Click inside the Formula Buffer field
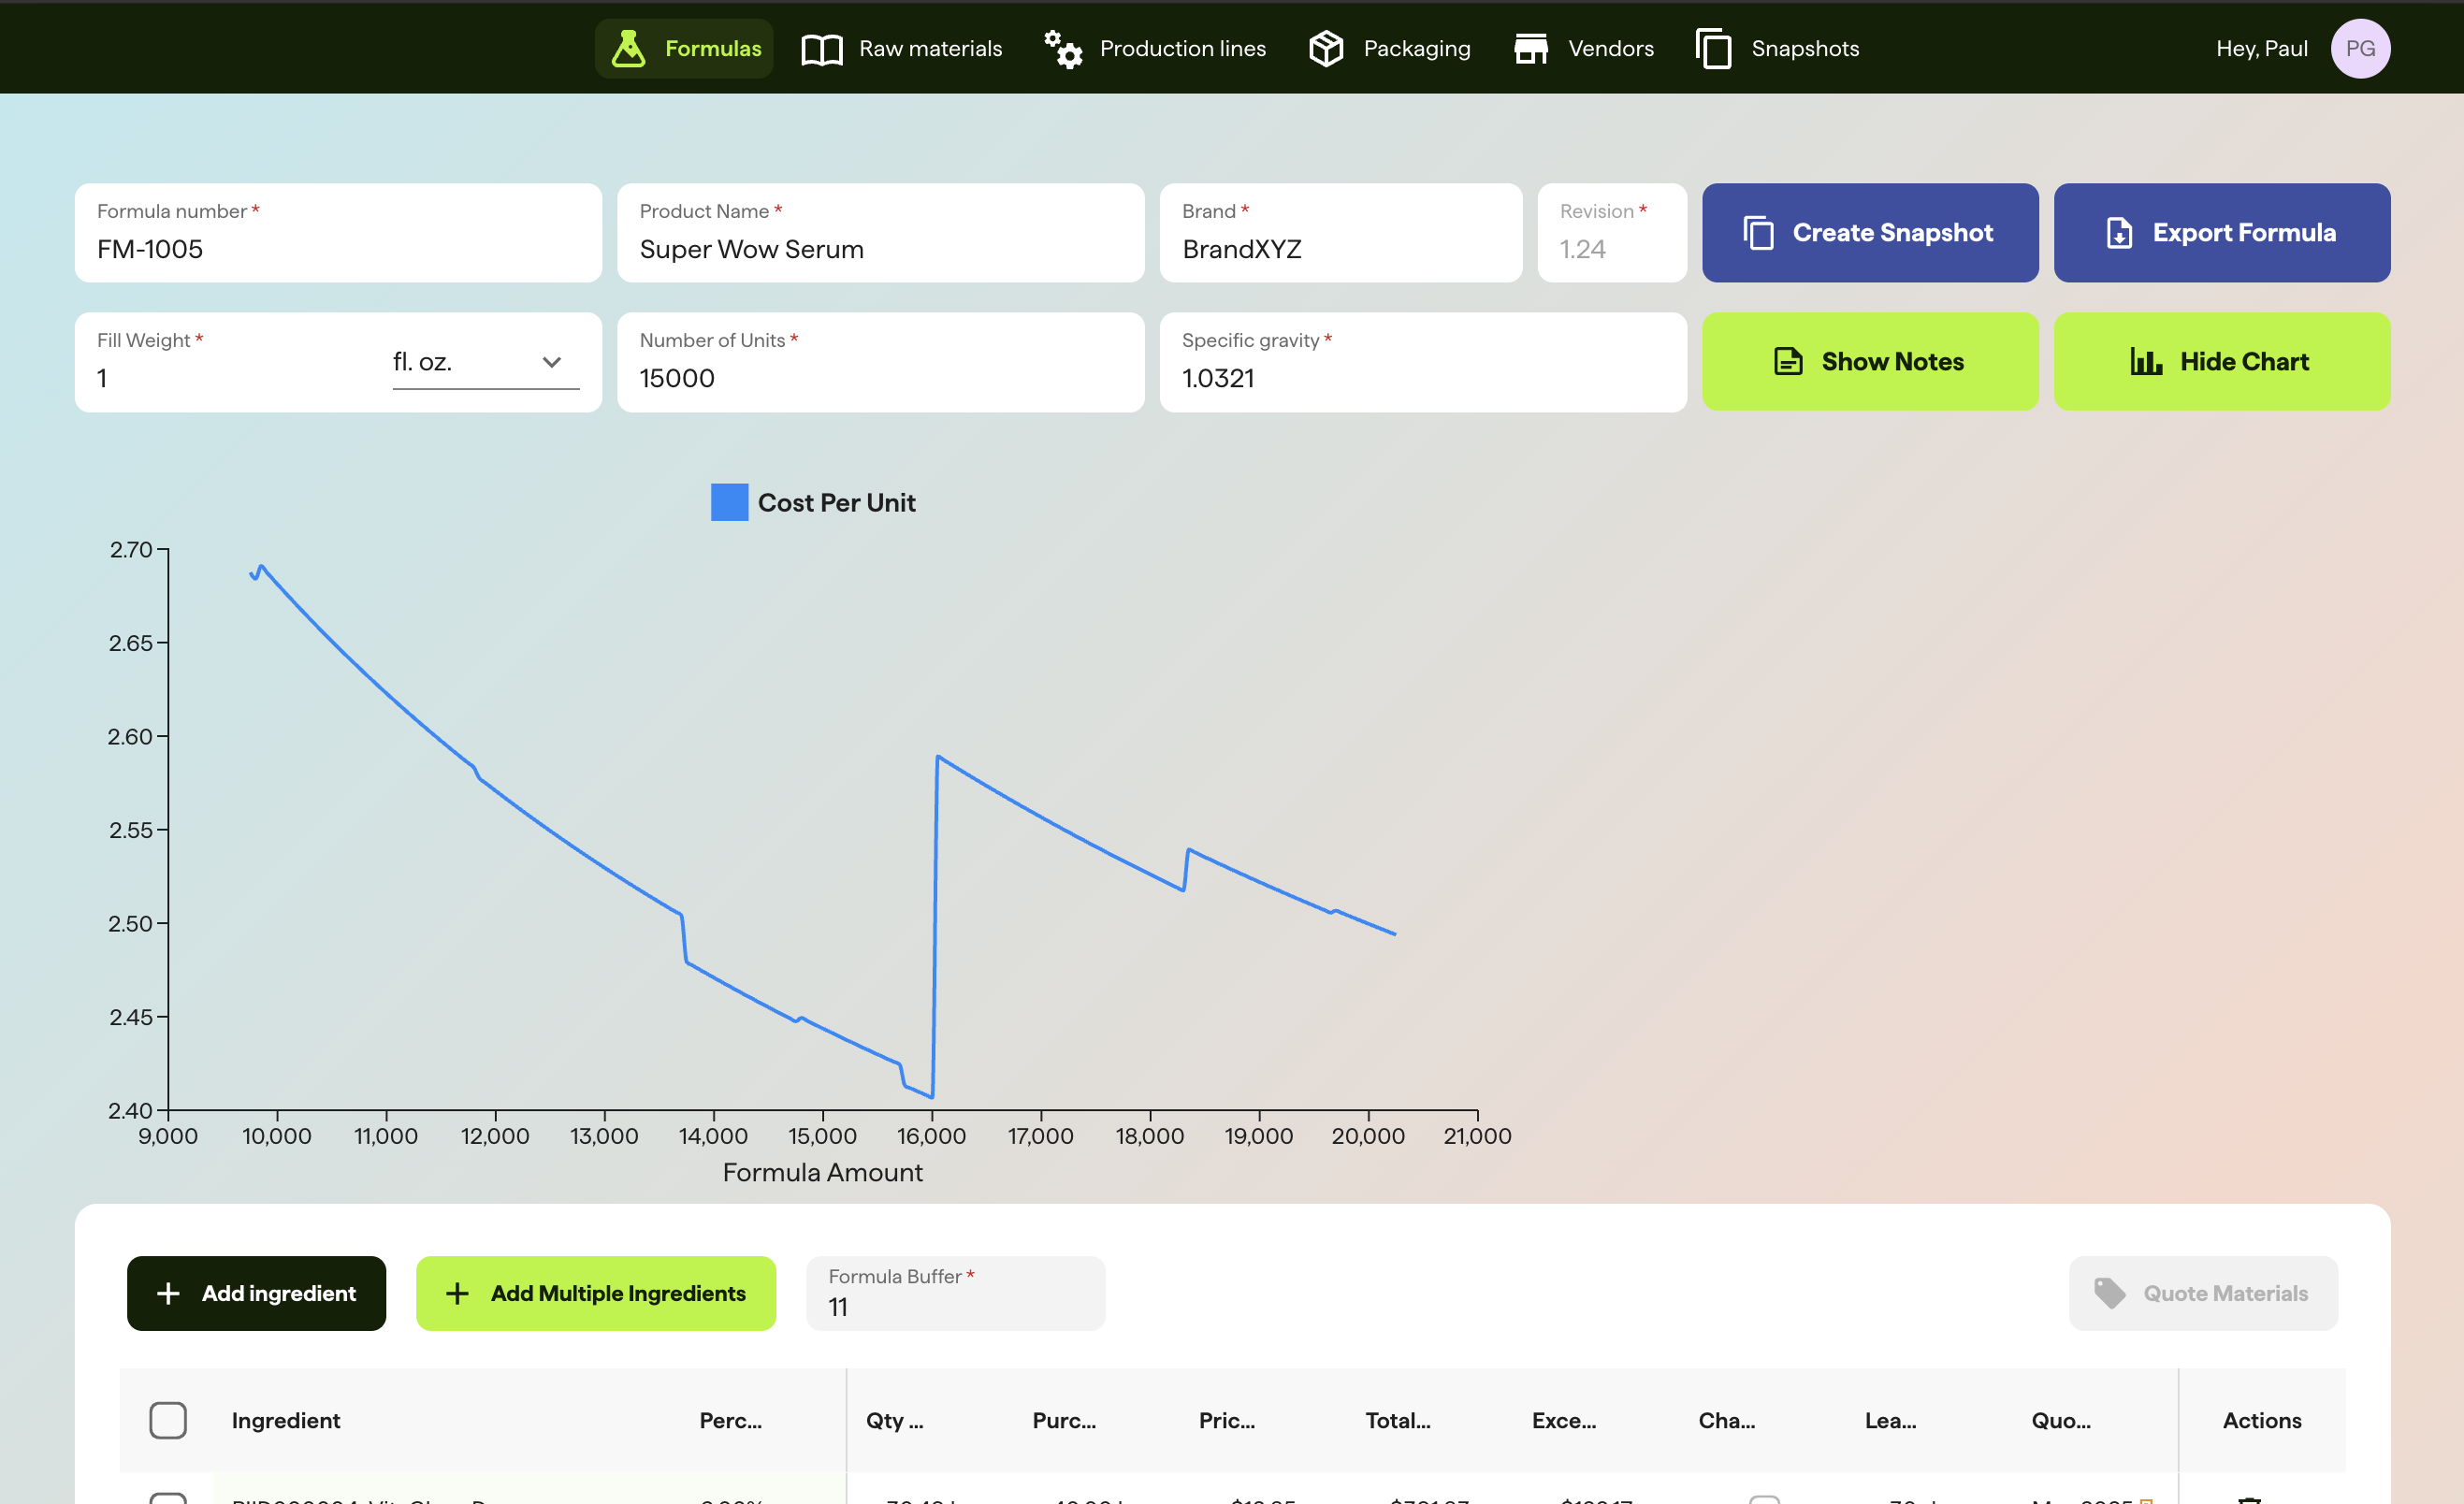The width and height of the screenshot is (2464, 1504). tap(954, 1307)
